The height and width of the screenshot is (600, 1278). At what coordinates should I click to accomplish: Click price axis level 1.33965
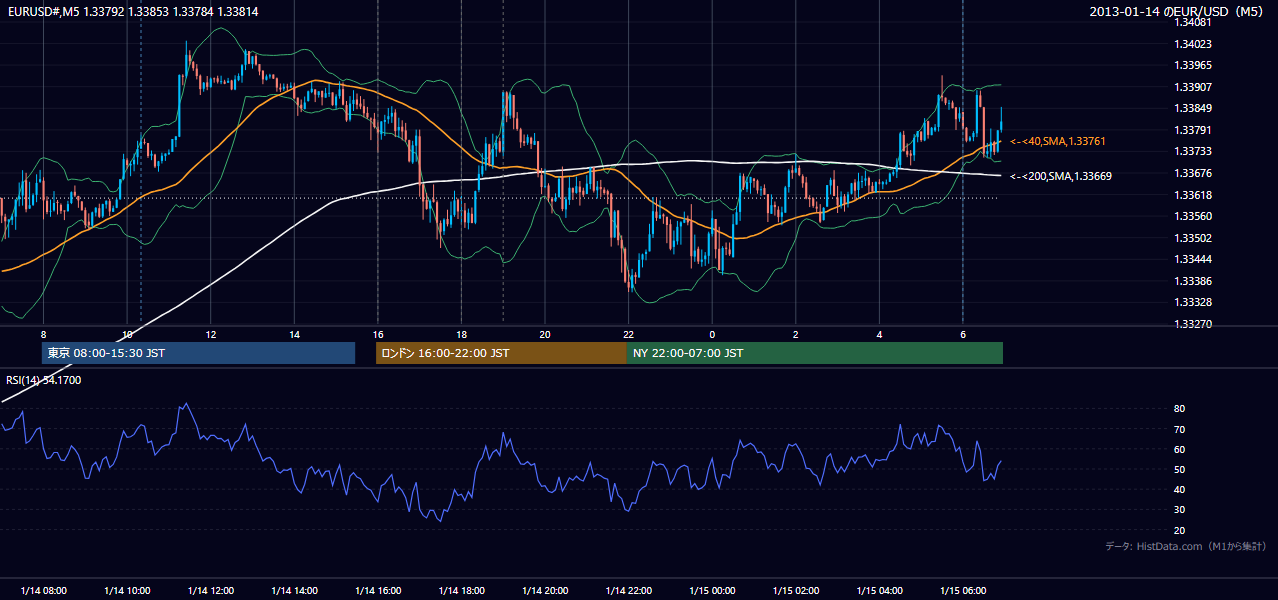tap(1194, 66)
